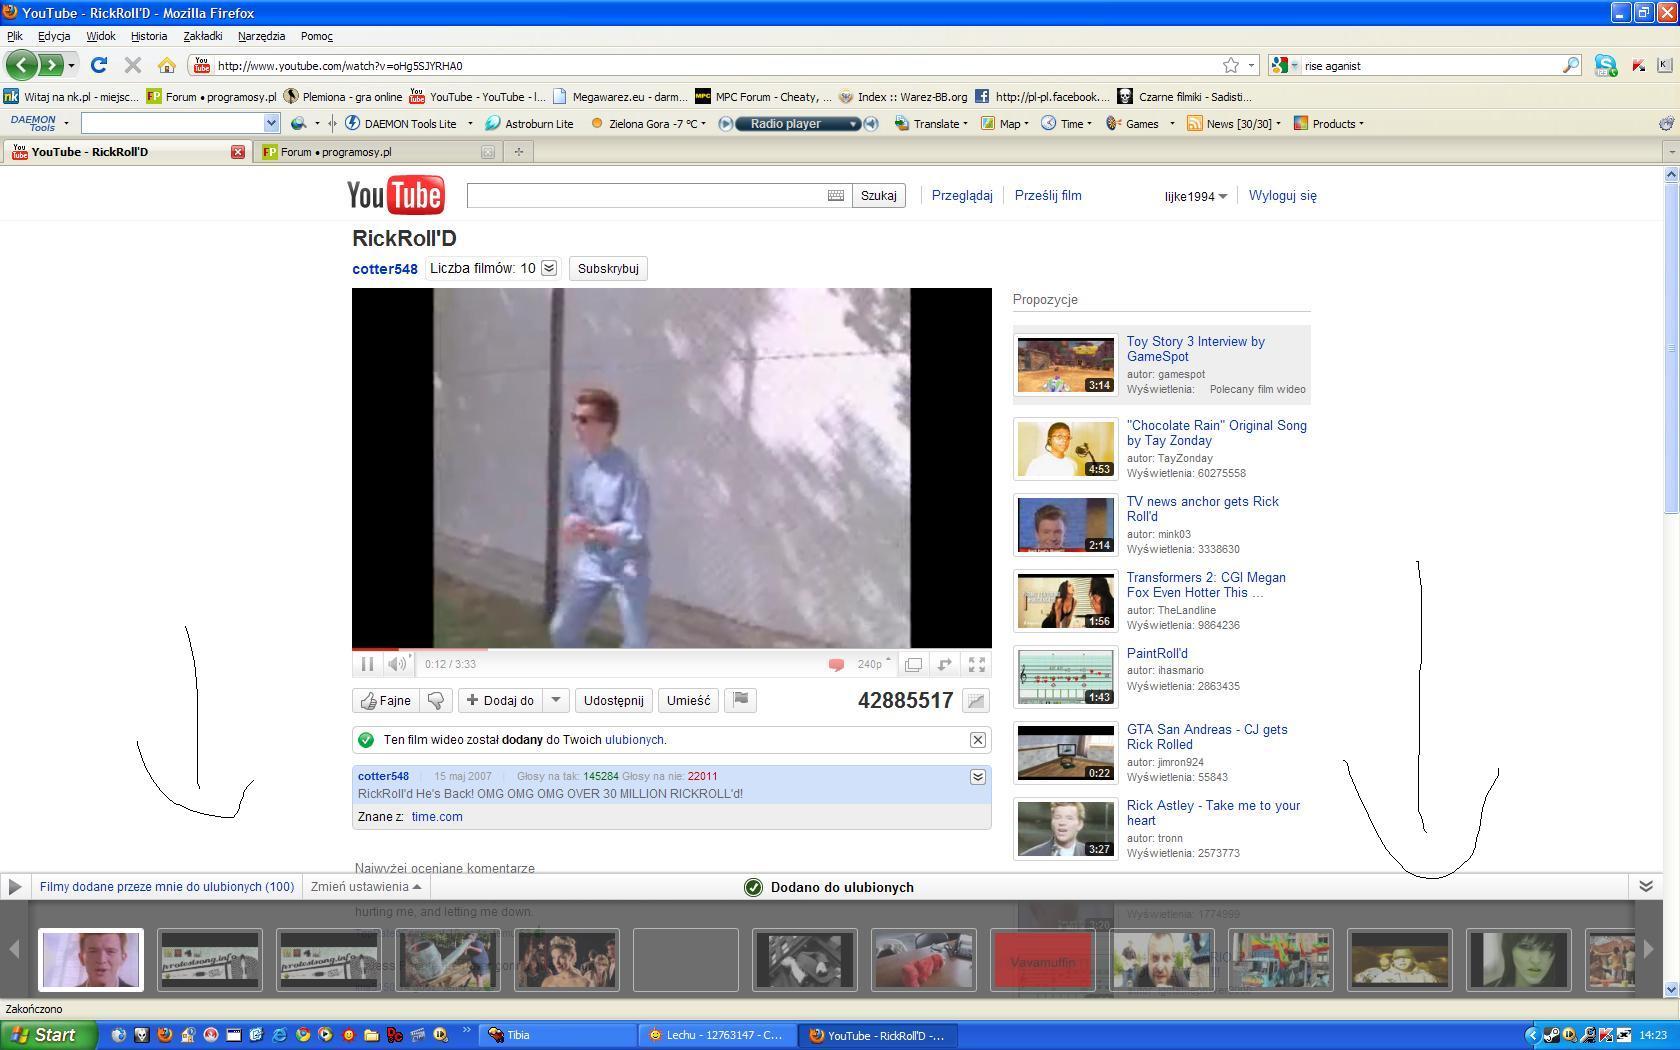This screenshot has height=1050, width=1680.
Task: Focus the YouTube search field
Action: (x=647, y=196)
